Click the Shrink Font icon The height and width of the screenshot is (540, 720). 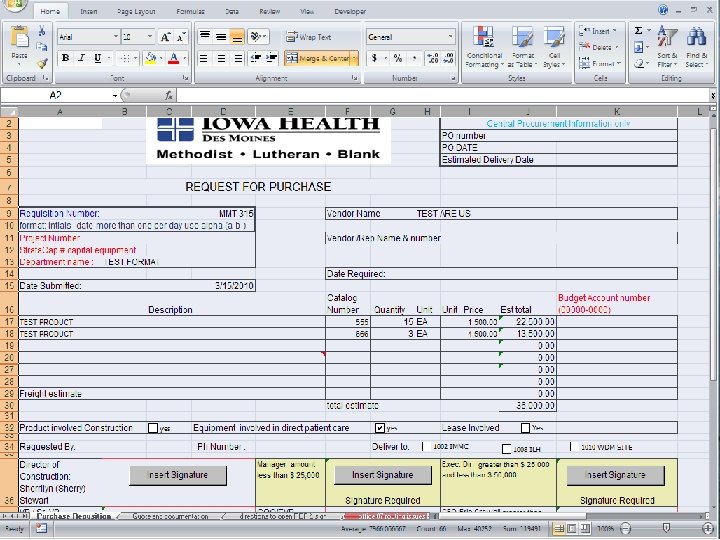click(180, 37)
